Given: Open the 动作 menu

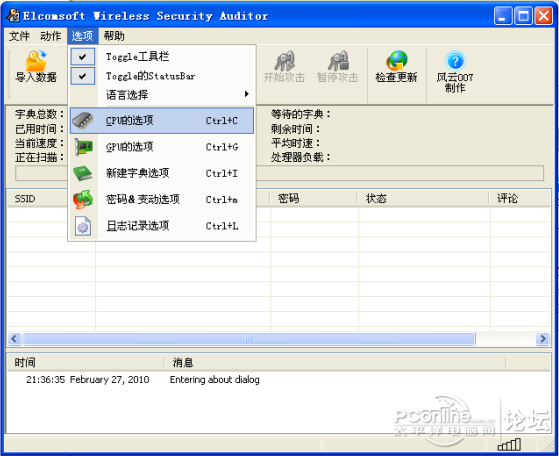Looking at the screenshot, I should (50, 36).
